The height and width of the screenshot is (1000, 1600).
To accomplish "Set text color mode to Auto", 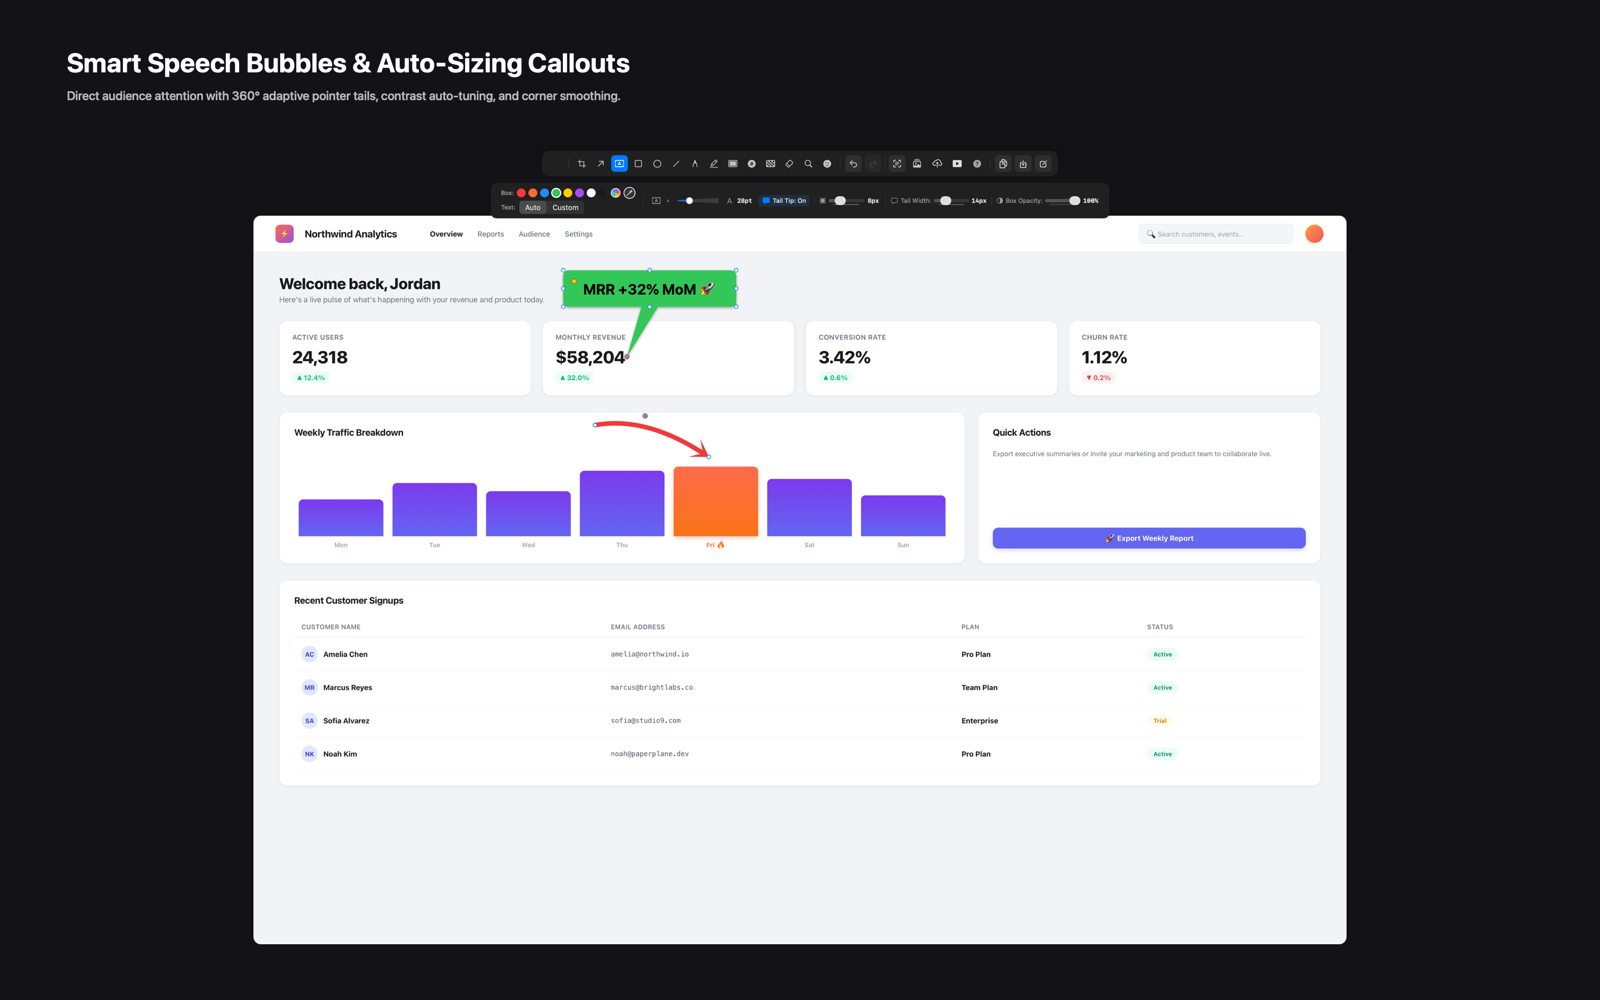I will 533,208.
